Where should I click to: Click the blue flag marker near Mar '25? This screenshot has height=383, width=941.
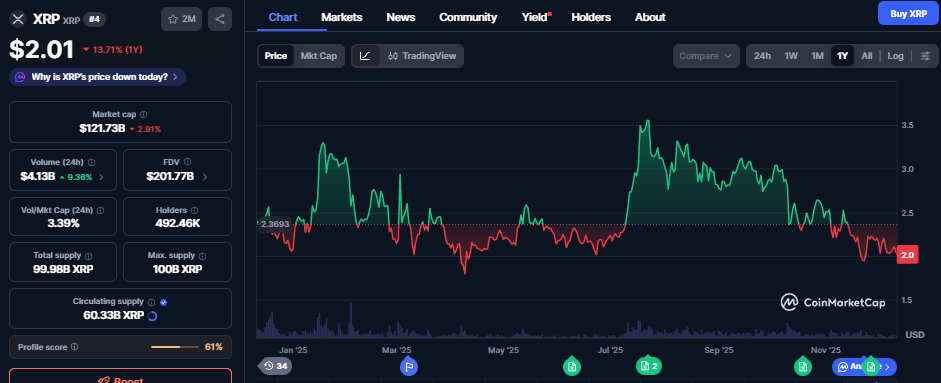click(409, 366)
